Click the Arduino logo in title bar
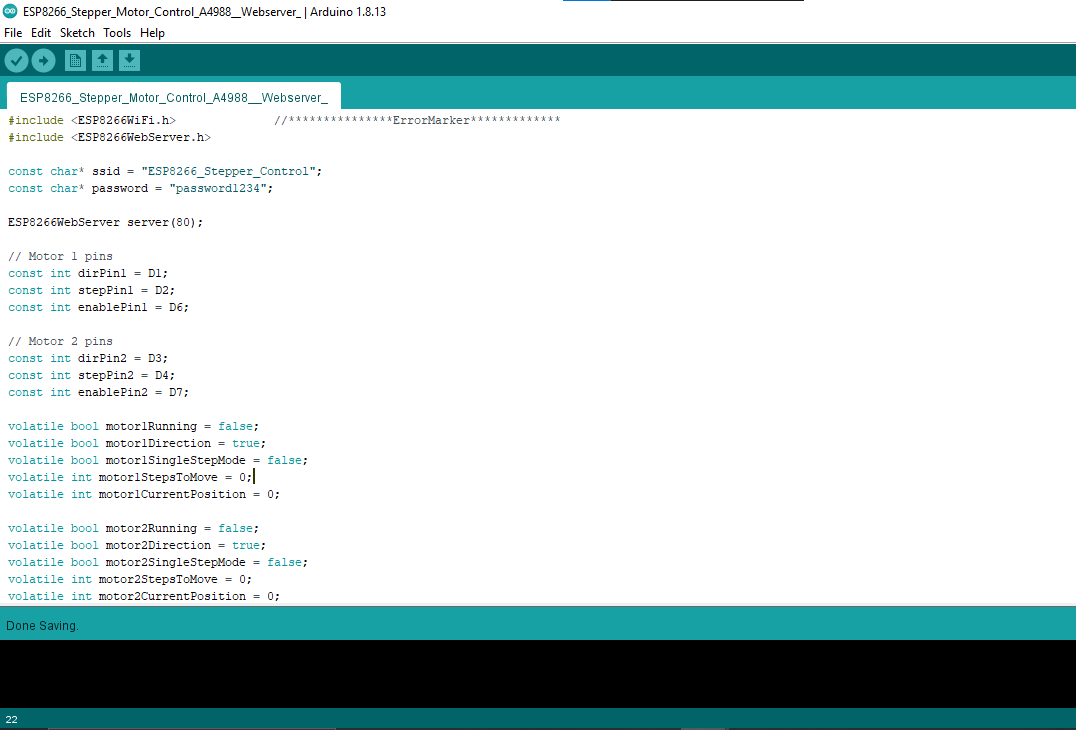 pyautogui.click(x=10, y=11)
